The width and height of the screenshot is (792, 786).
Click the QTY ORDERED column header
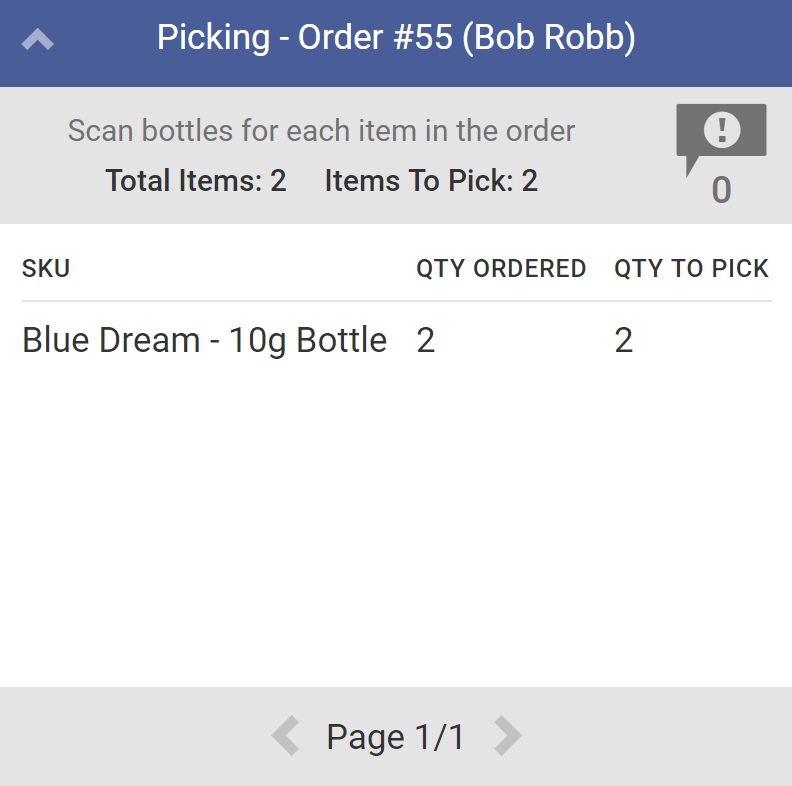tap(501, 268)
